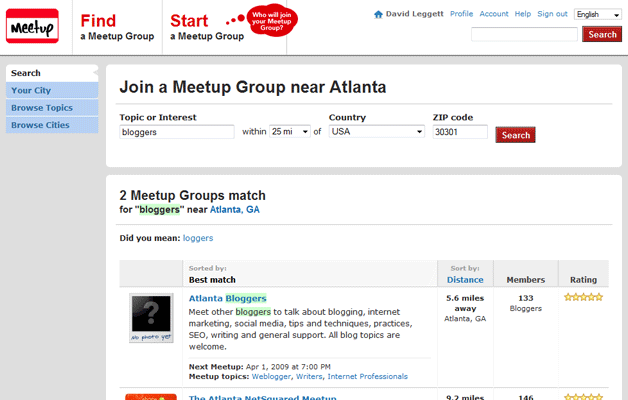Select Browse Cities in the sidebar

coord(52,125)
